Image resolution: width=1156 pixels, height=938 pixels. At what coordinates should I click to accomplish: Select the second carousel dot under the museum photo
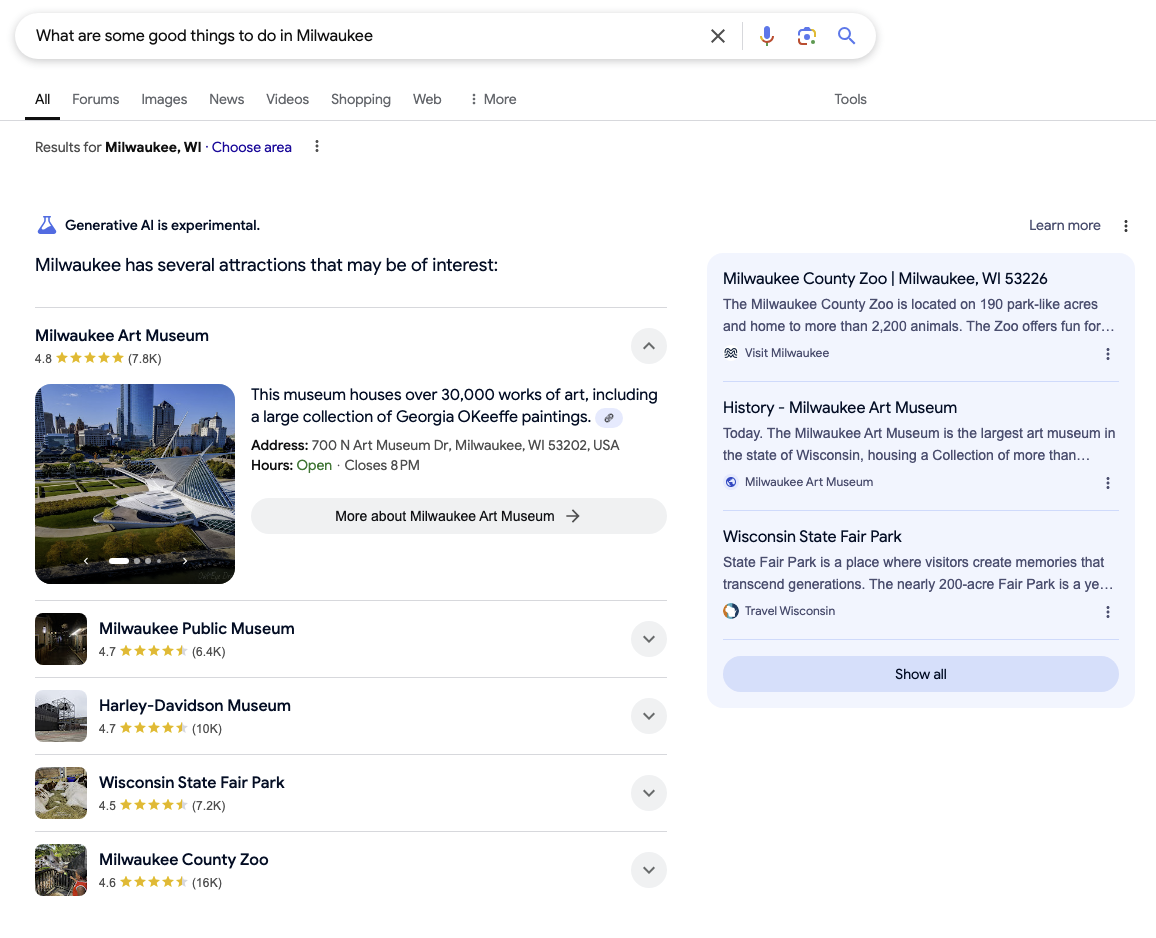137,561
